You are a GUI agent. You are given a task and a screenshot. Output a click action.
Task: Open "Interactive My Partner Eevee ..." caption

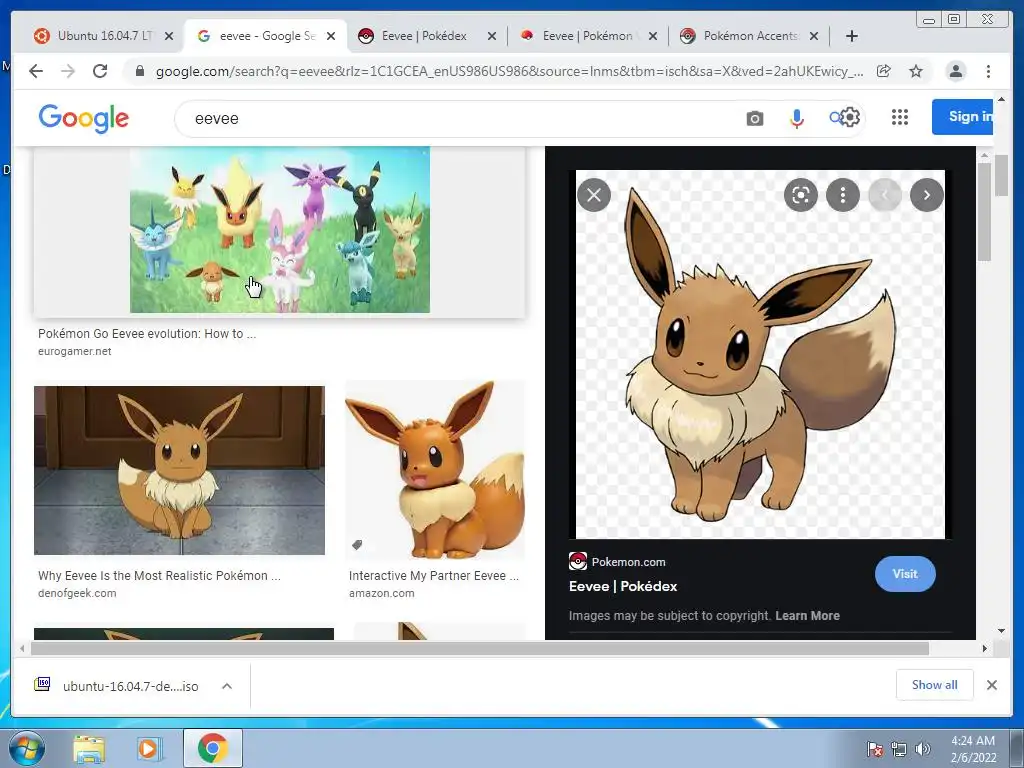[x=434, y=575]
